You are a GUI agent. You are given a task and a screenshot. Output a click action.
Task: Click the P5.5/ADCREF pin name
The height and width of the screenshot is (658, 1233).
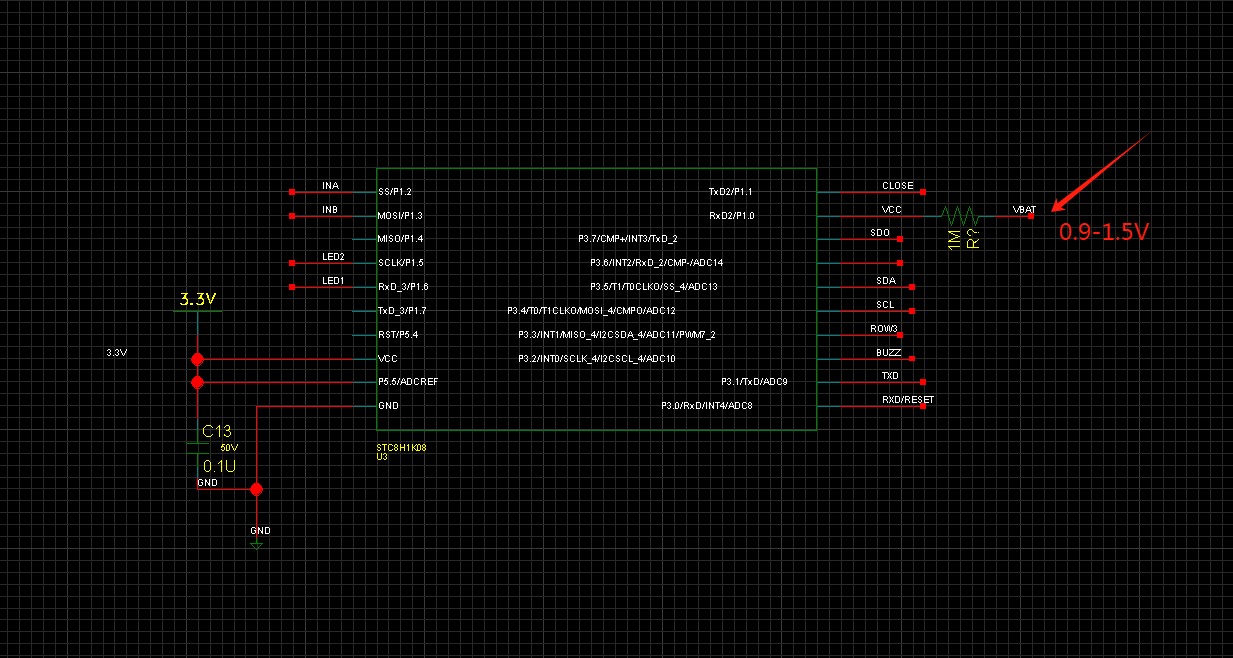pos(408,382)
